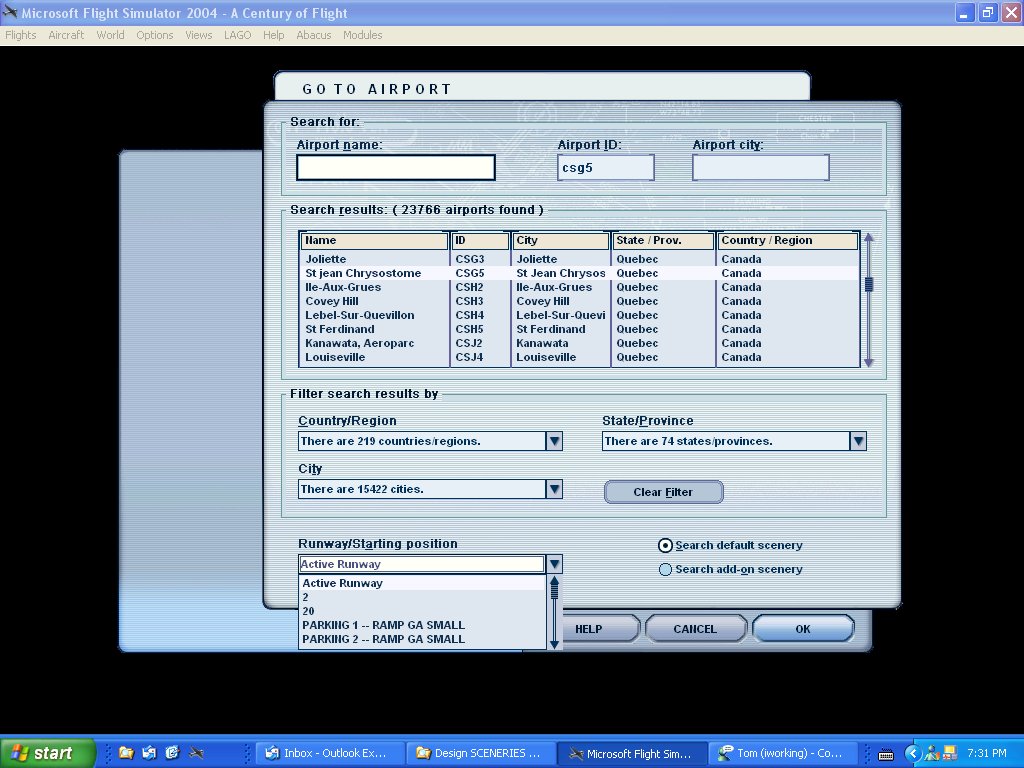Expand the State/Province filter dropdown
1024x768 pixels.
[858, 441]
